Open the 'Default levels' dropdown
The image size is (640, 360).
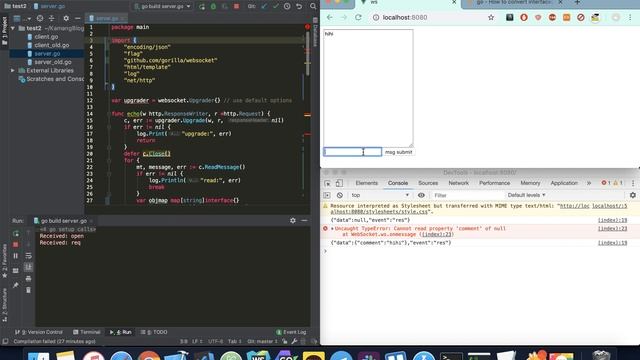coord(526,195)
